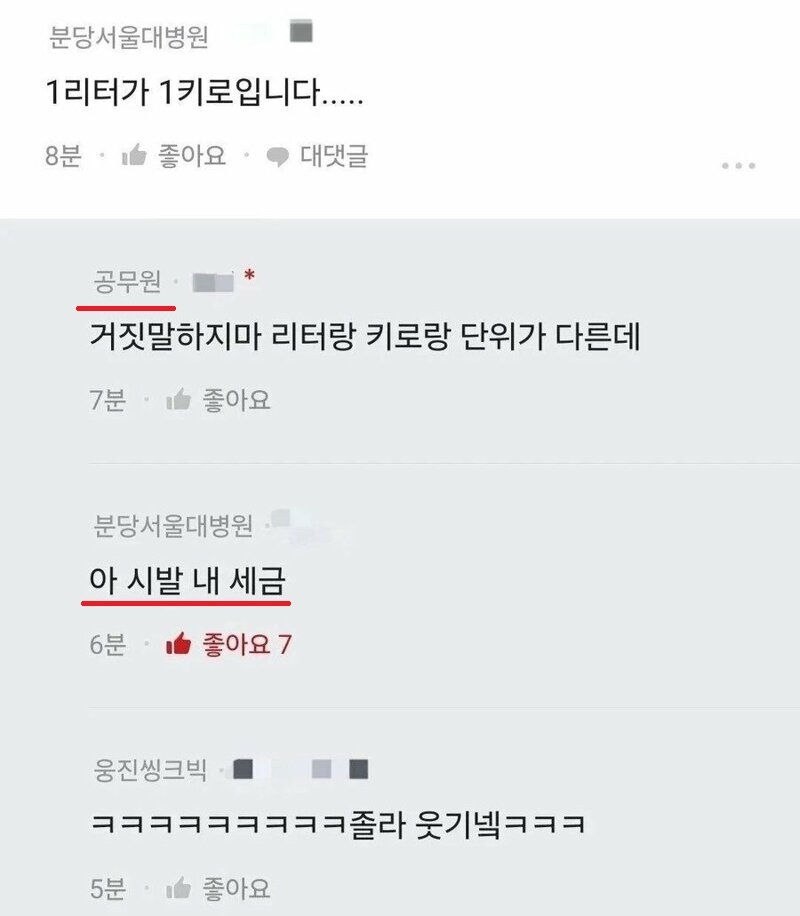
Task: Open 분당서울대병원 author name in replies
Action: pyautogui.click(x=173, y=525)
